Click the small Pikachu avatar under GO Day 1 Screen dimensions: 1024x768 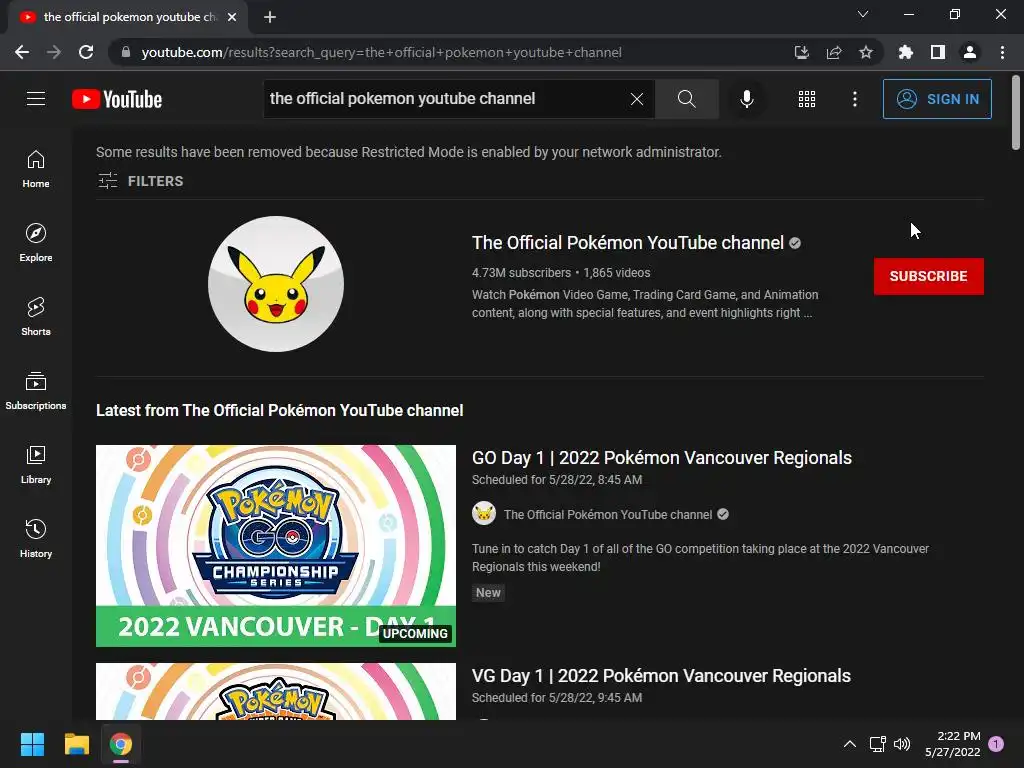pos(484,514)
